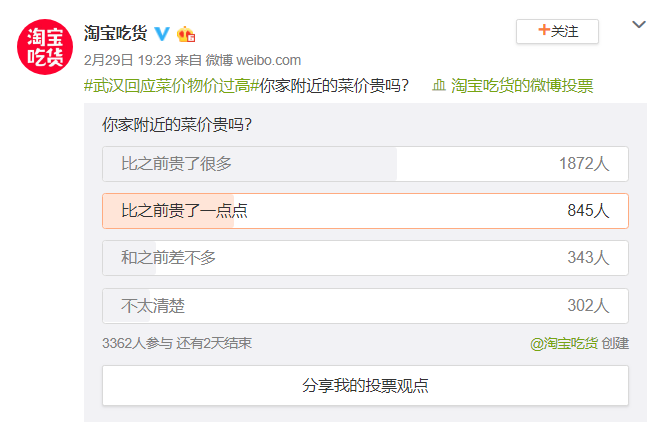This screenshot has height=422, width=665.
Task: Select poll option 比之前贵了很多
Action: pos(365,164)
